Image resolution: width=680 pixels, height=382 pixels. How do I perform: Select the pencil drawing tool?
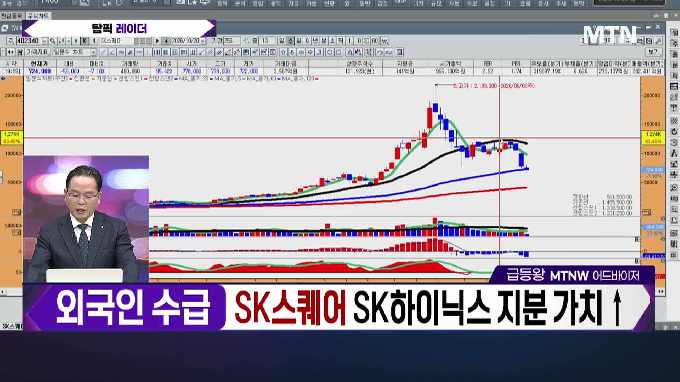tap(228, 52)
